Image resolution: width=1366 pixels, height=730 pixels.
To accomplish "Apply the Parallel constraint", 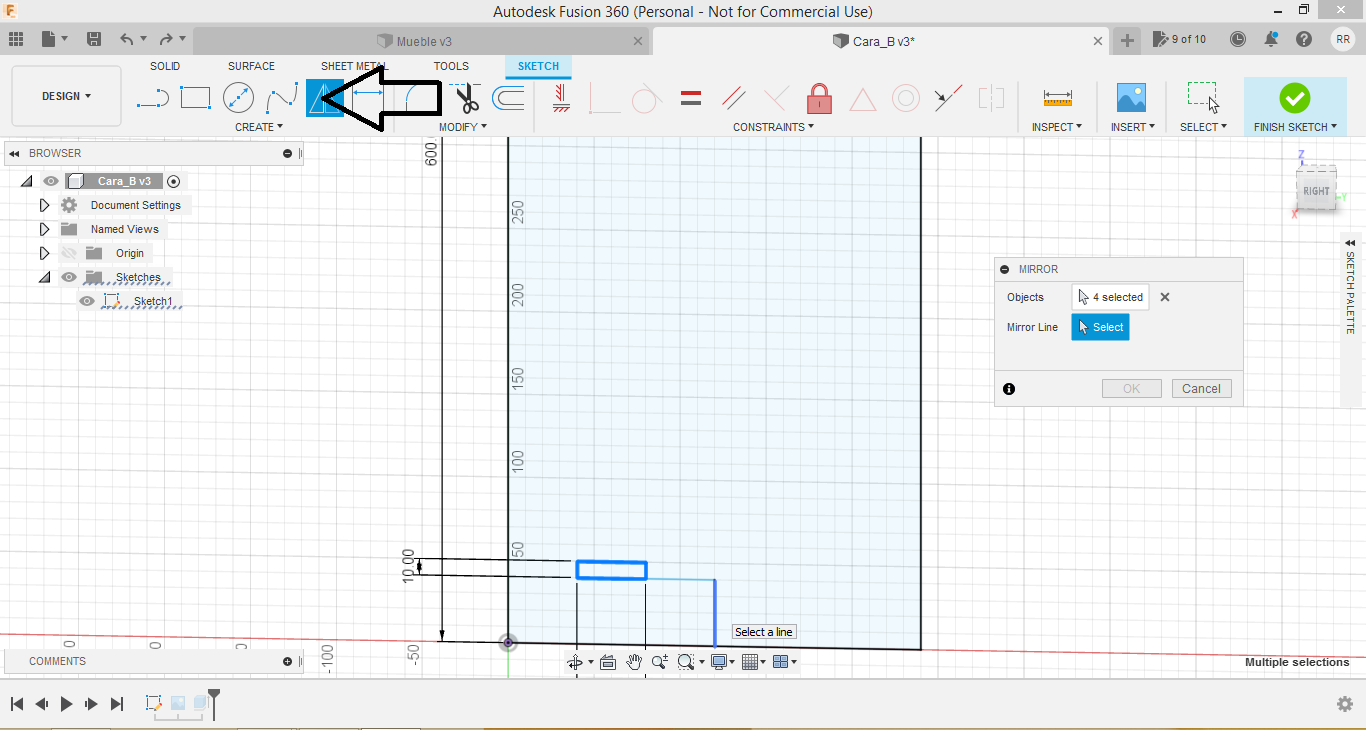I will tap(733, 98).
